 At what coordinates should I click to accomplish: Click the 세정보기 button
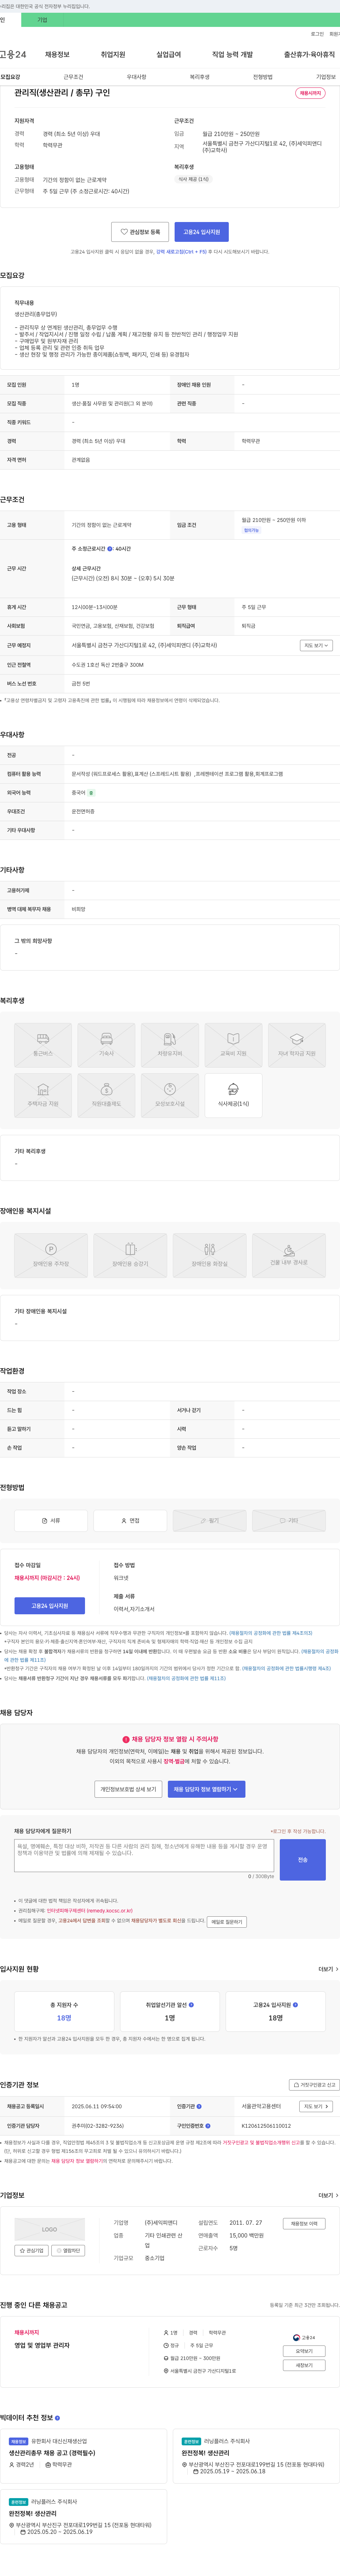tap(304, 2365)
